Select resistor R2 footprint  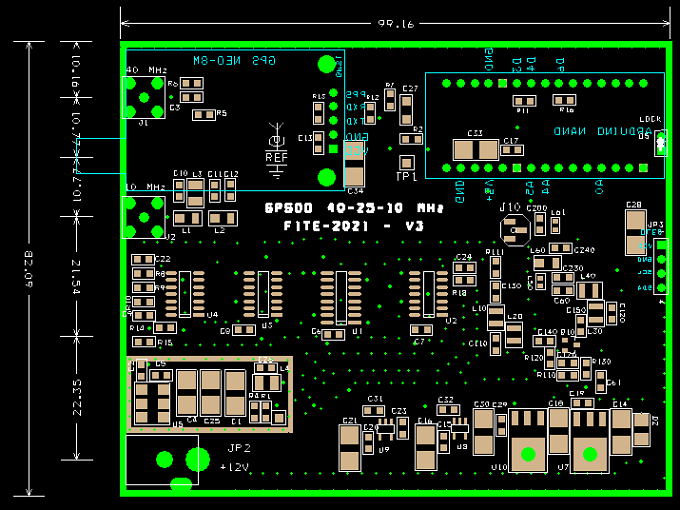click(411, 139)
